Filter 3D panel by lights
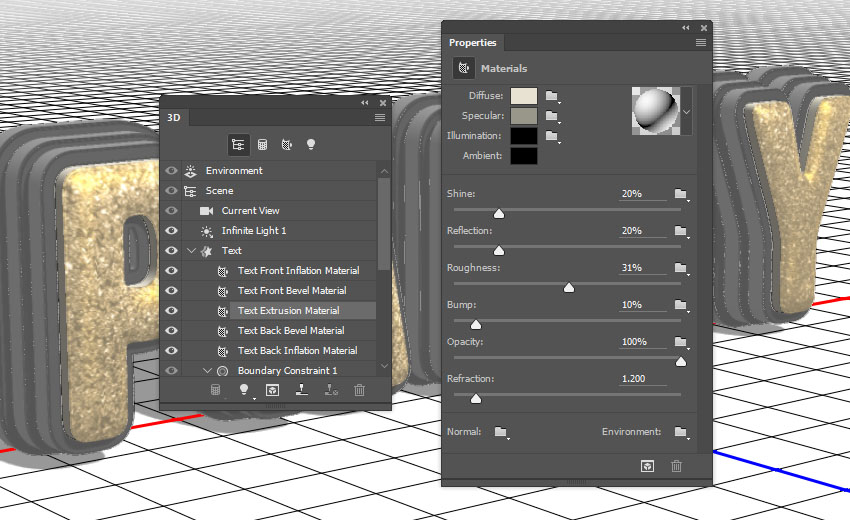The image size is (850, 520). [x=310, y=145]
